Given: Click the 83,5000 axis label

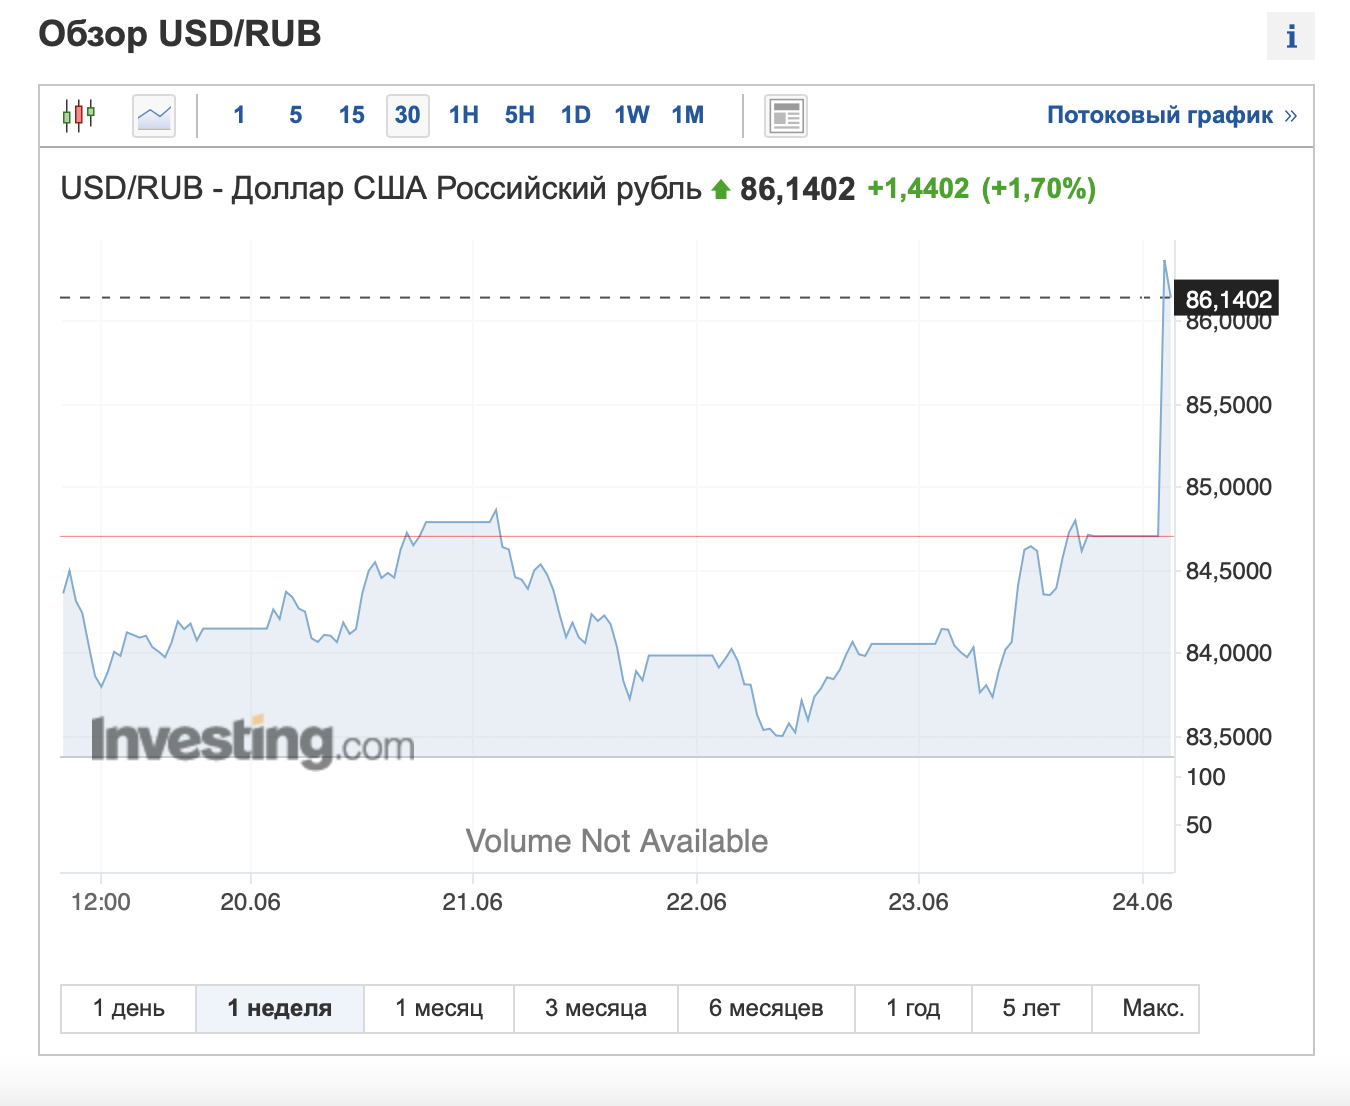Looking at the screenshot, I should (1228, 737).
